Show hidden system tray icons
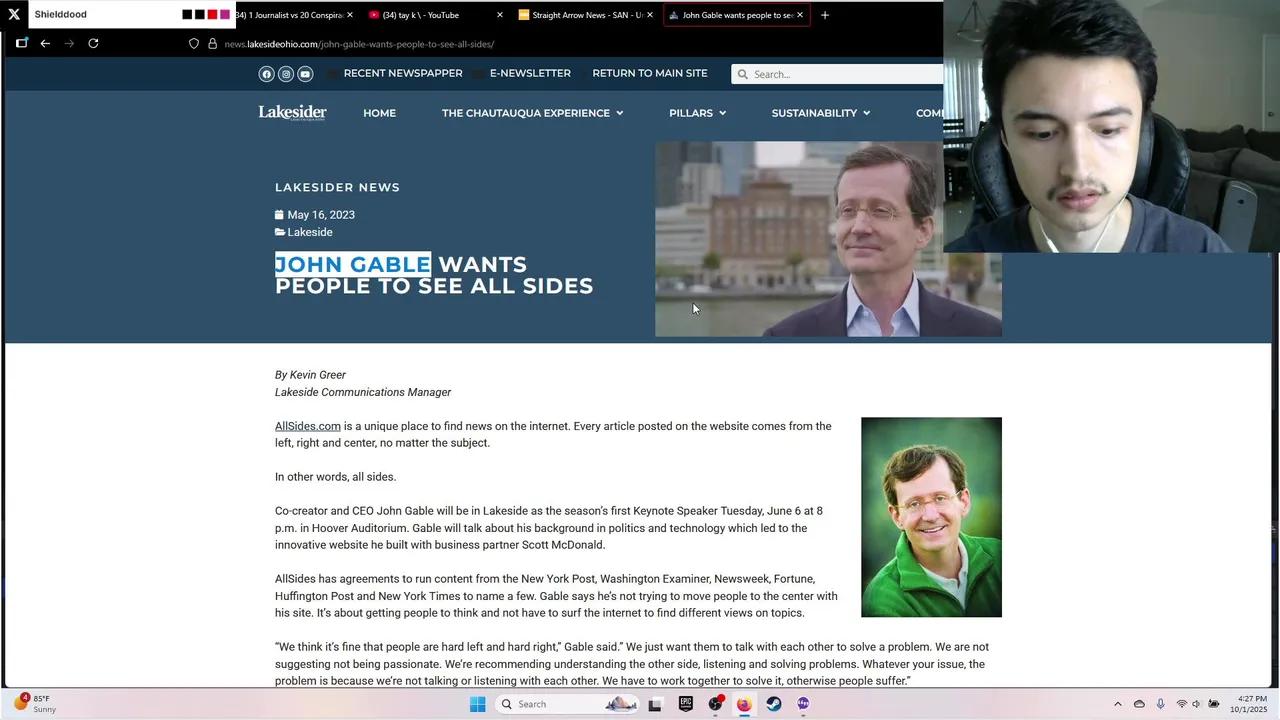The image size is (1280, 720). (1118, 704)
